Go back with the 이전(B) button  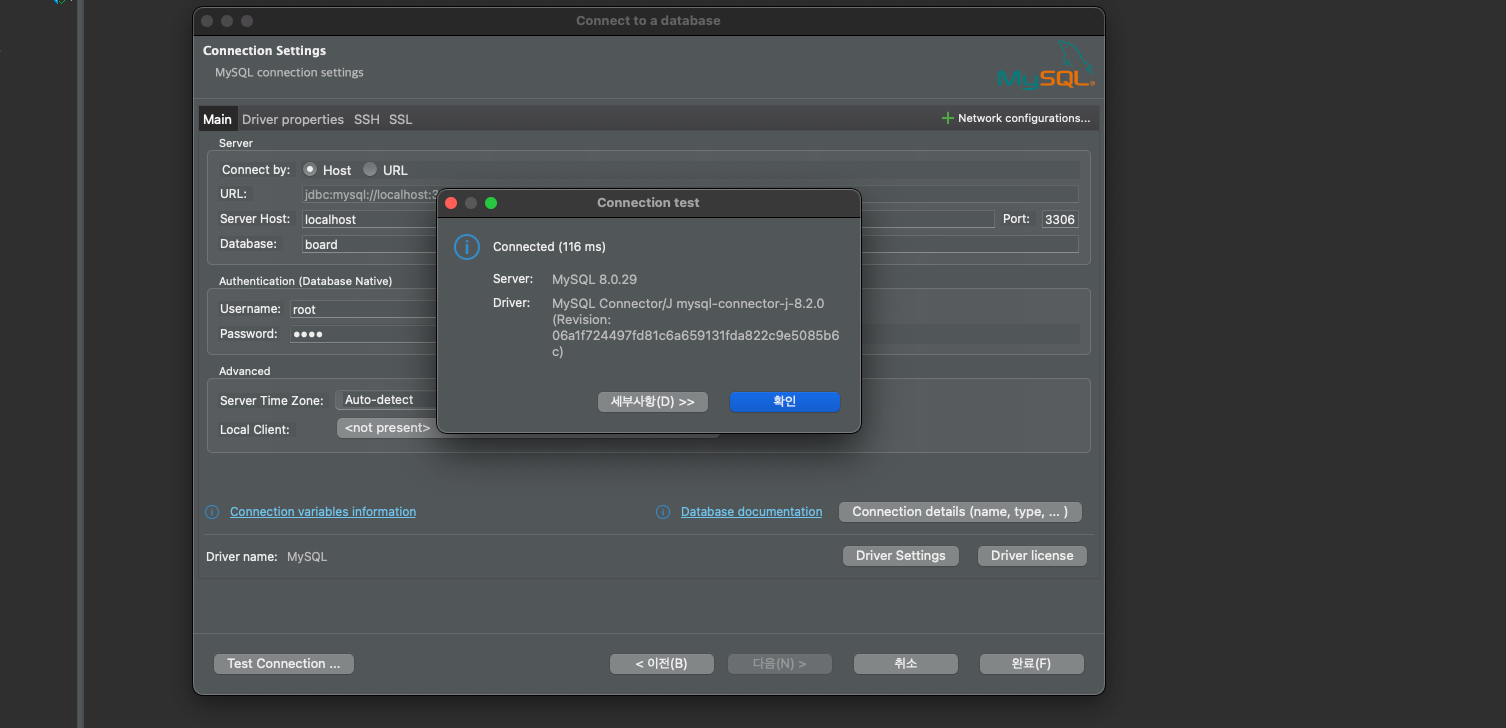(x=662, y=664)
